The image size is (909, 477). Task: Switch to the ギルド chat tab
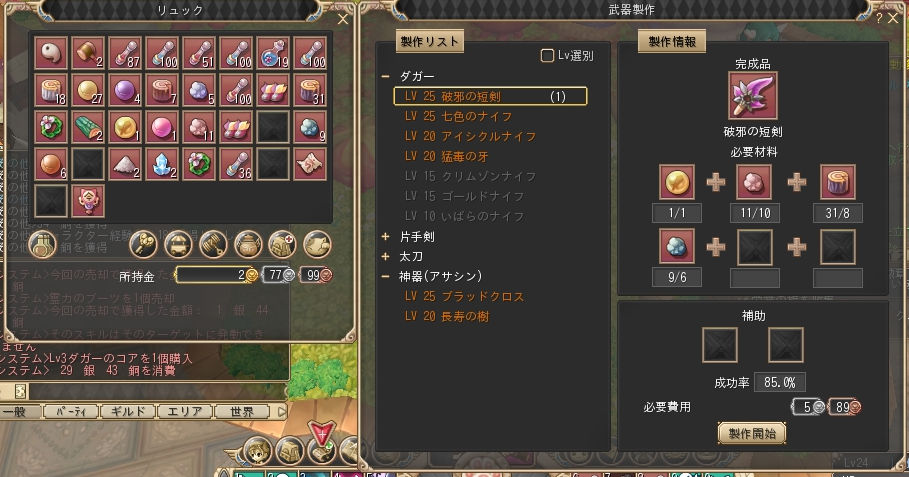(127, 412)
